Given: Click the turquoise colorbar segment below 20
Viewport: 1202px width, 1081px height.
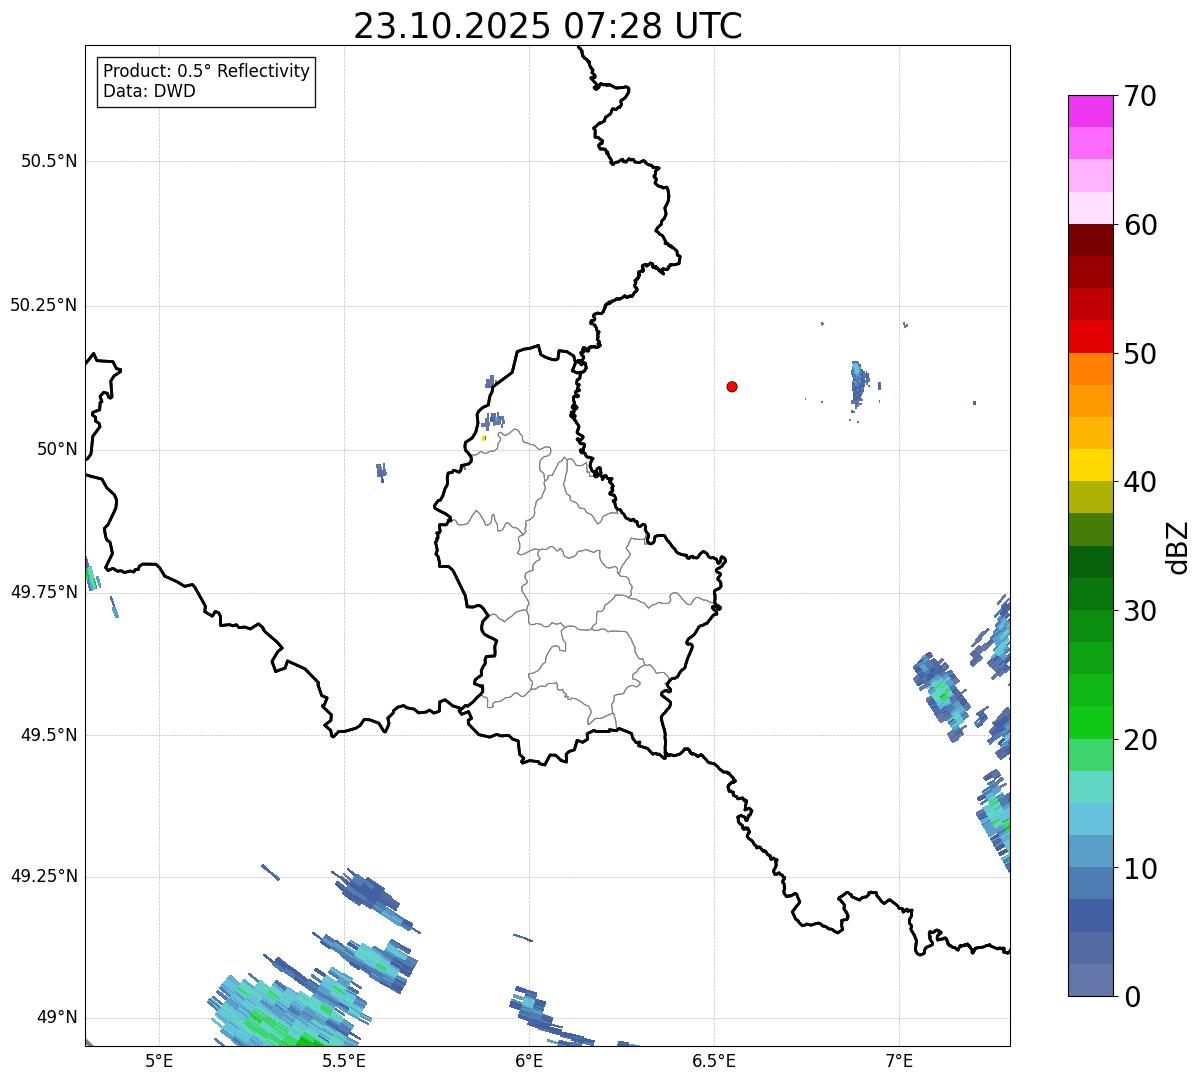Looking at the screenshot, I should (1091, 788).
